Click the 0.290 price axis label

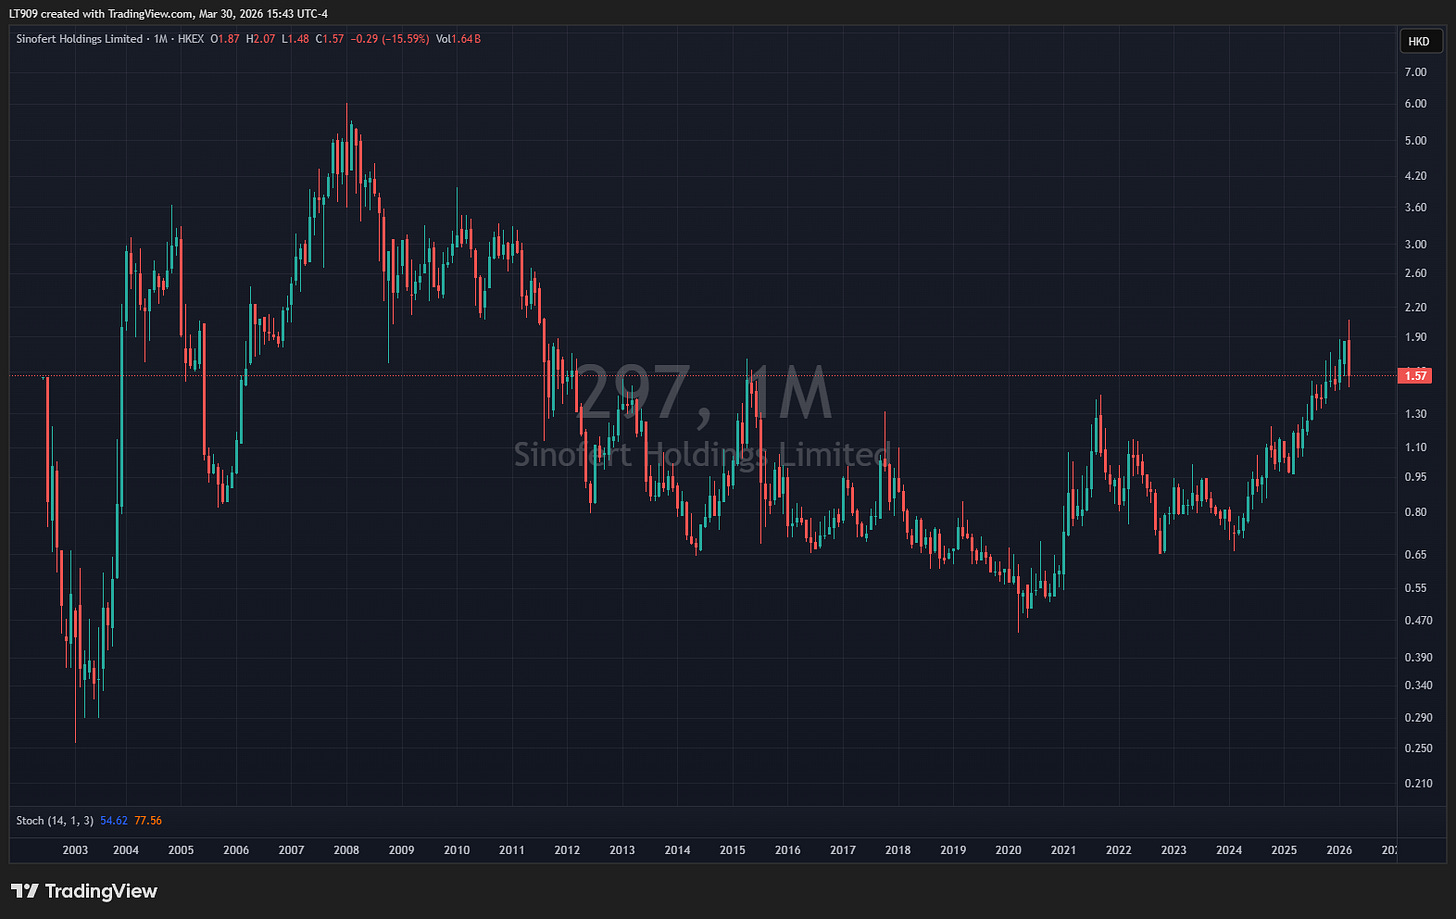(x=1418, y=718)
